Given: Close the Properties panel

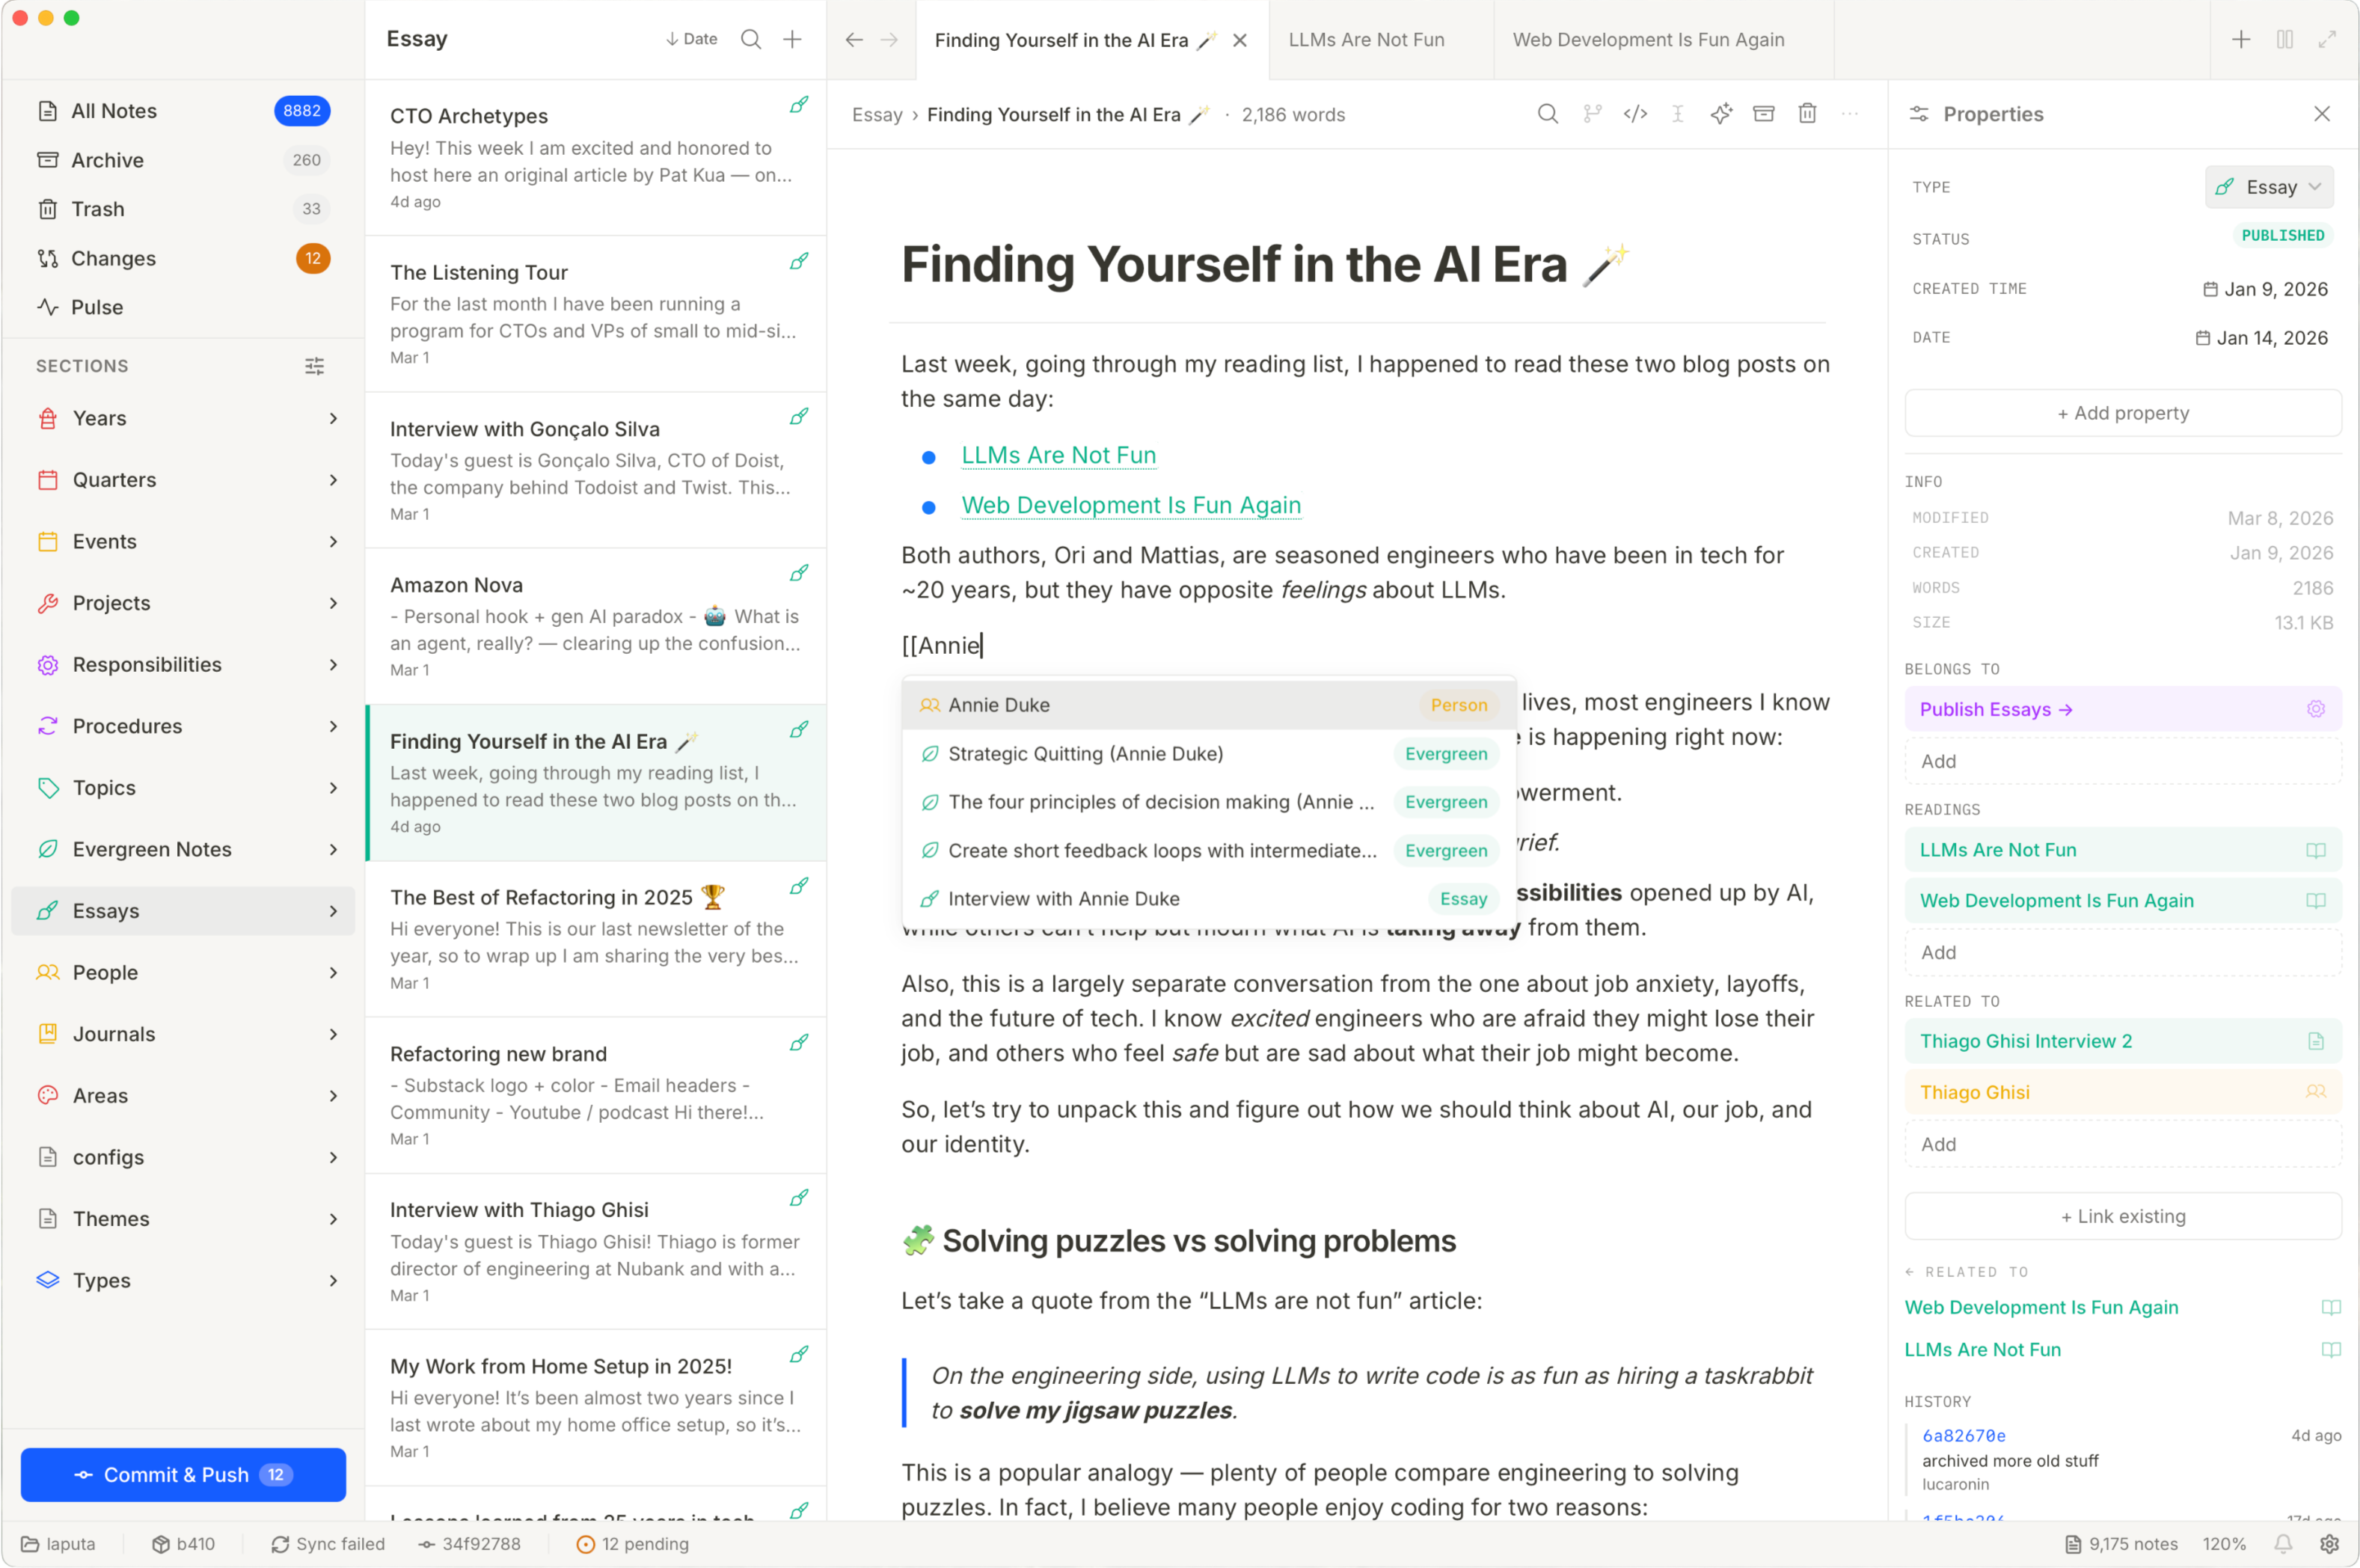Looking at the screenshot, I should [2322, 114].
